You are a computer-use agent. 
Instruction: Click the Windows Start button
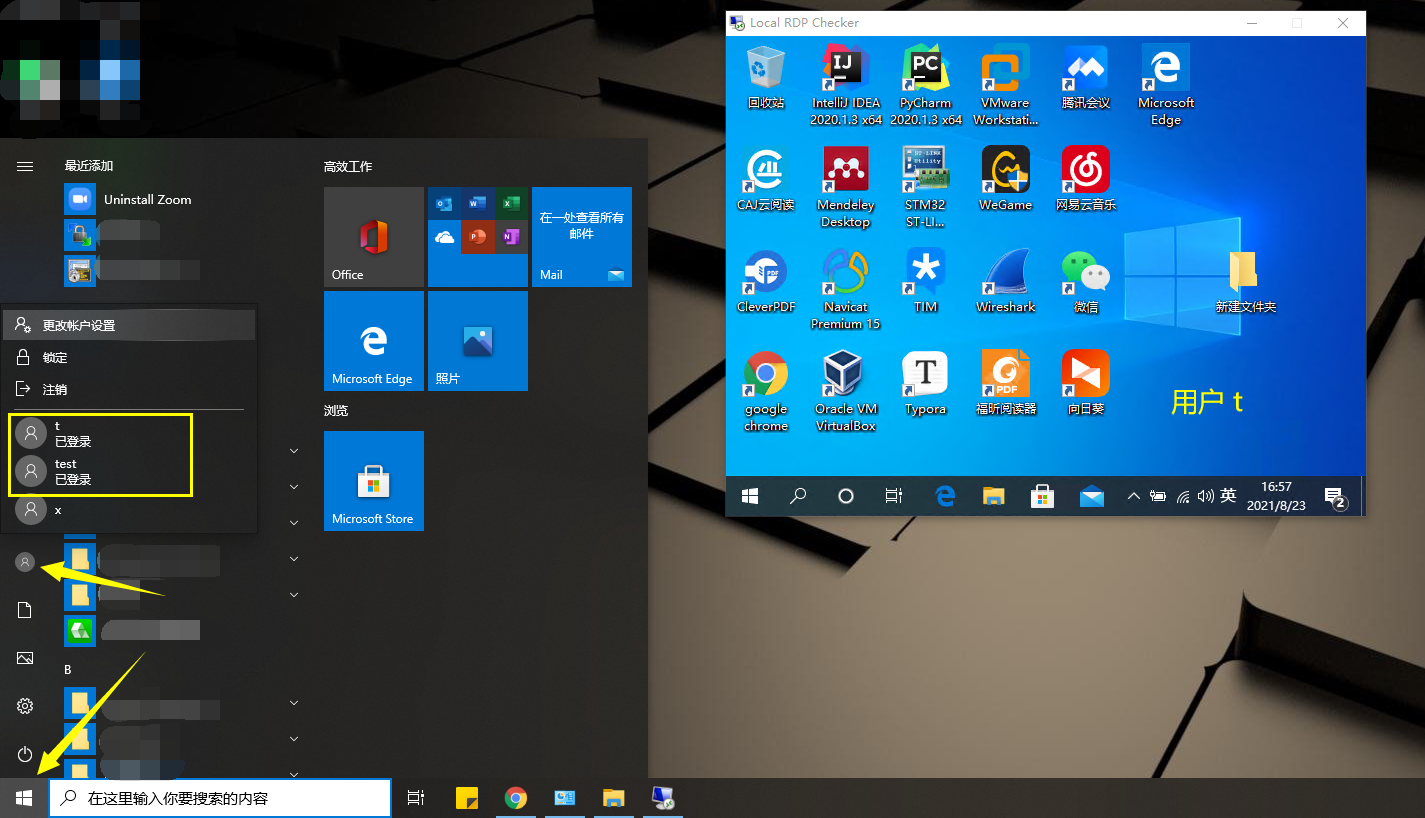24,798
